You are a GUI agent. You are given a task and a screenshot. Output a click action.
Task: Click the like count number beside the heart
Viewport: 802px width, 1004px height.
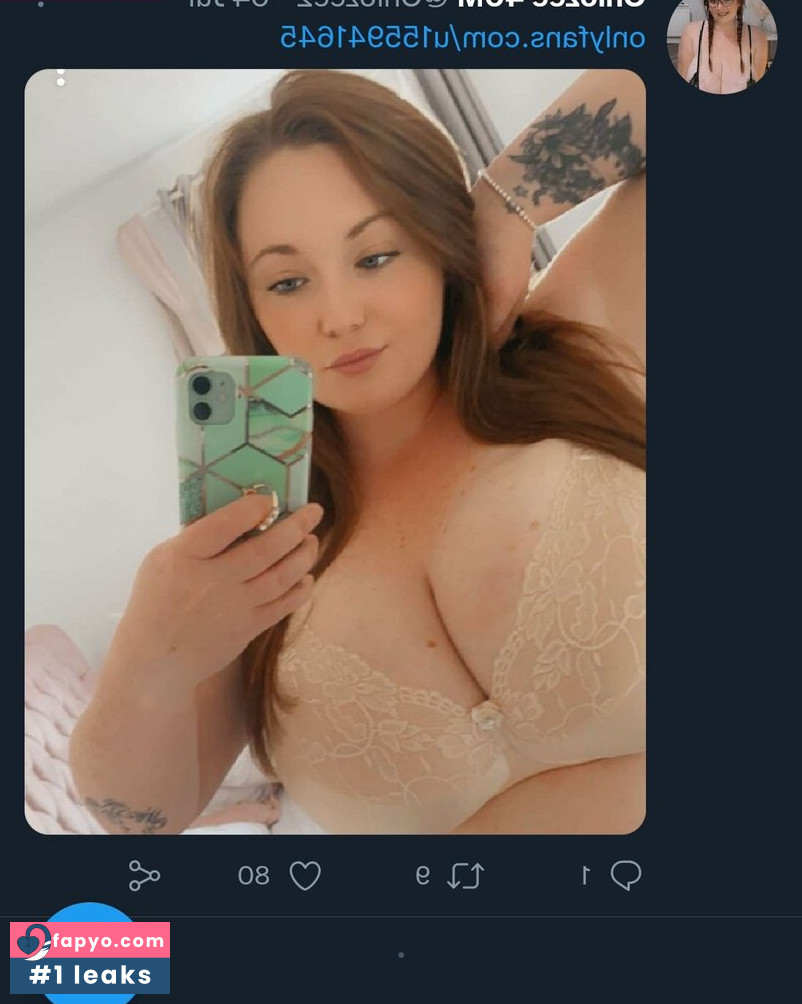[x=253, y=875]
